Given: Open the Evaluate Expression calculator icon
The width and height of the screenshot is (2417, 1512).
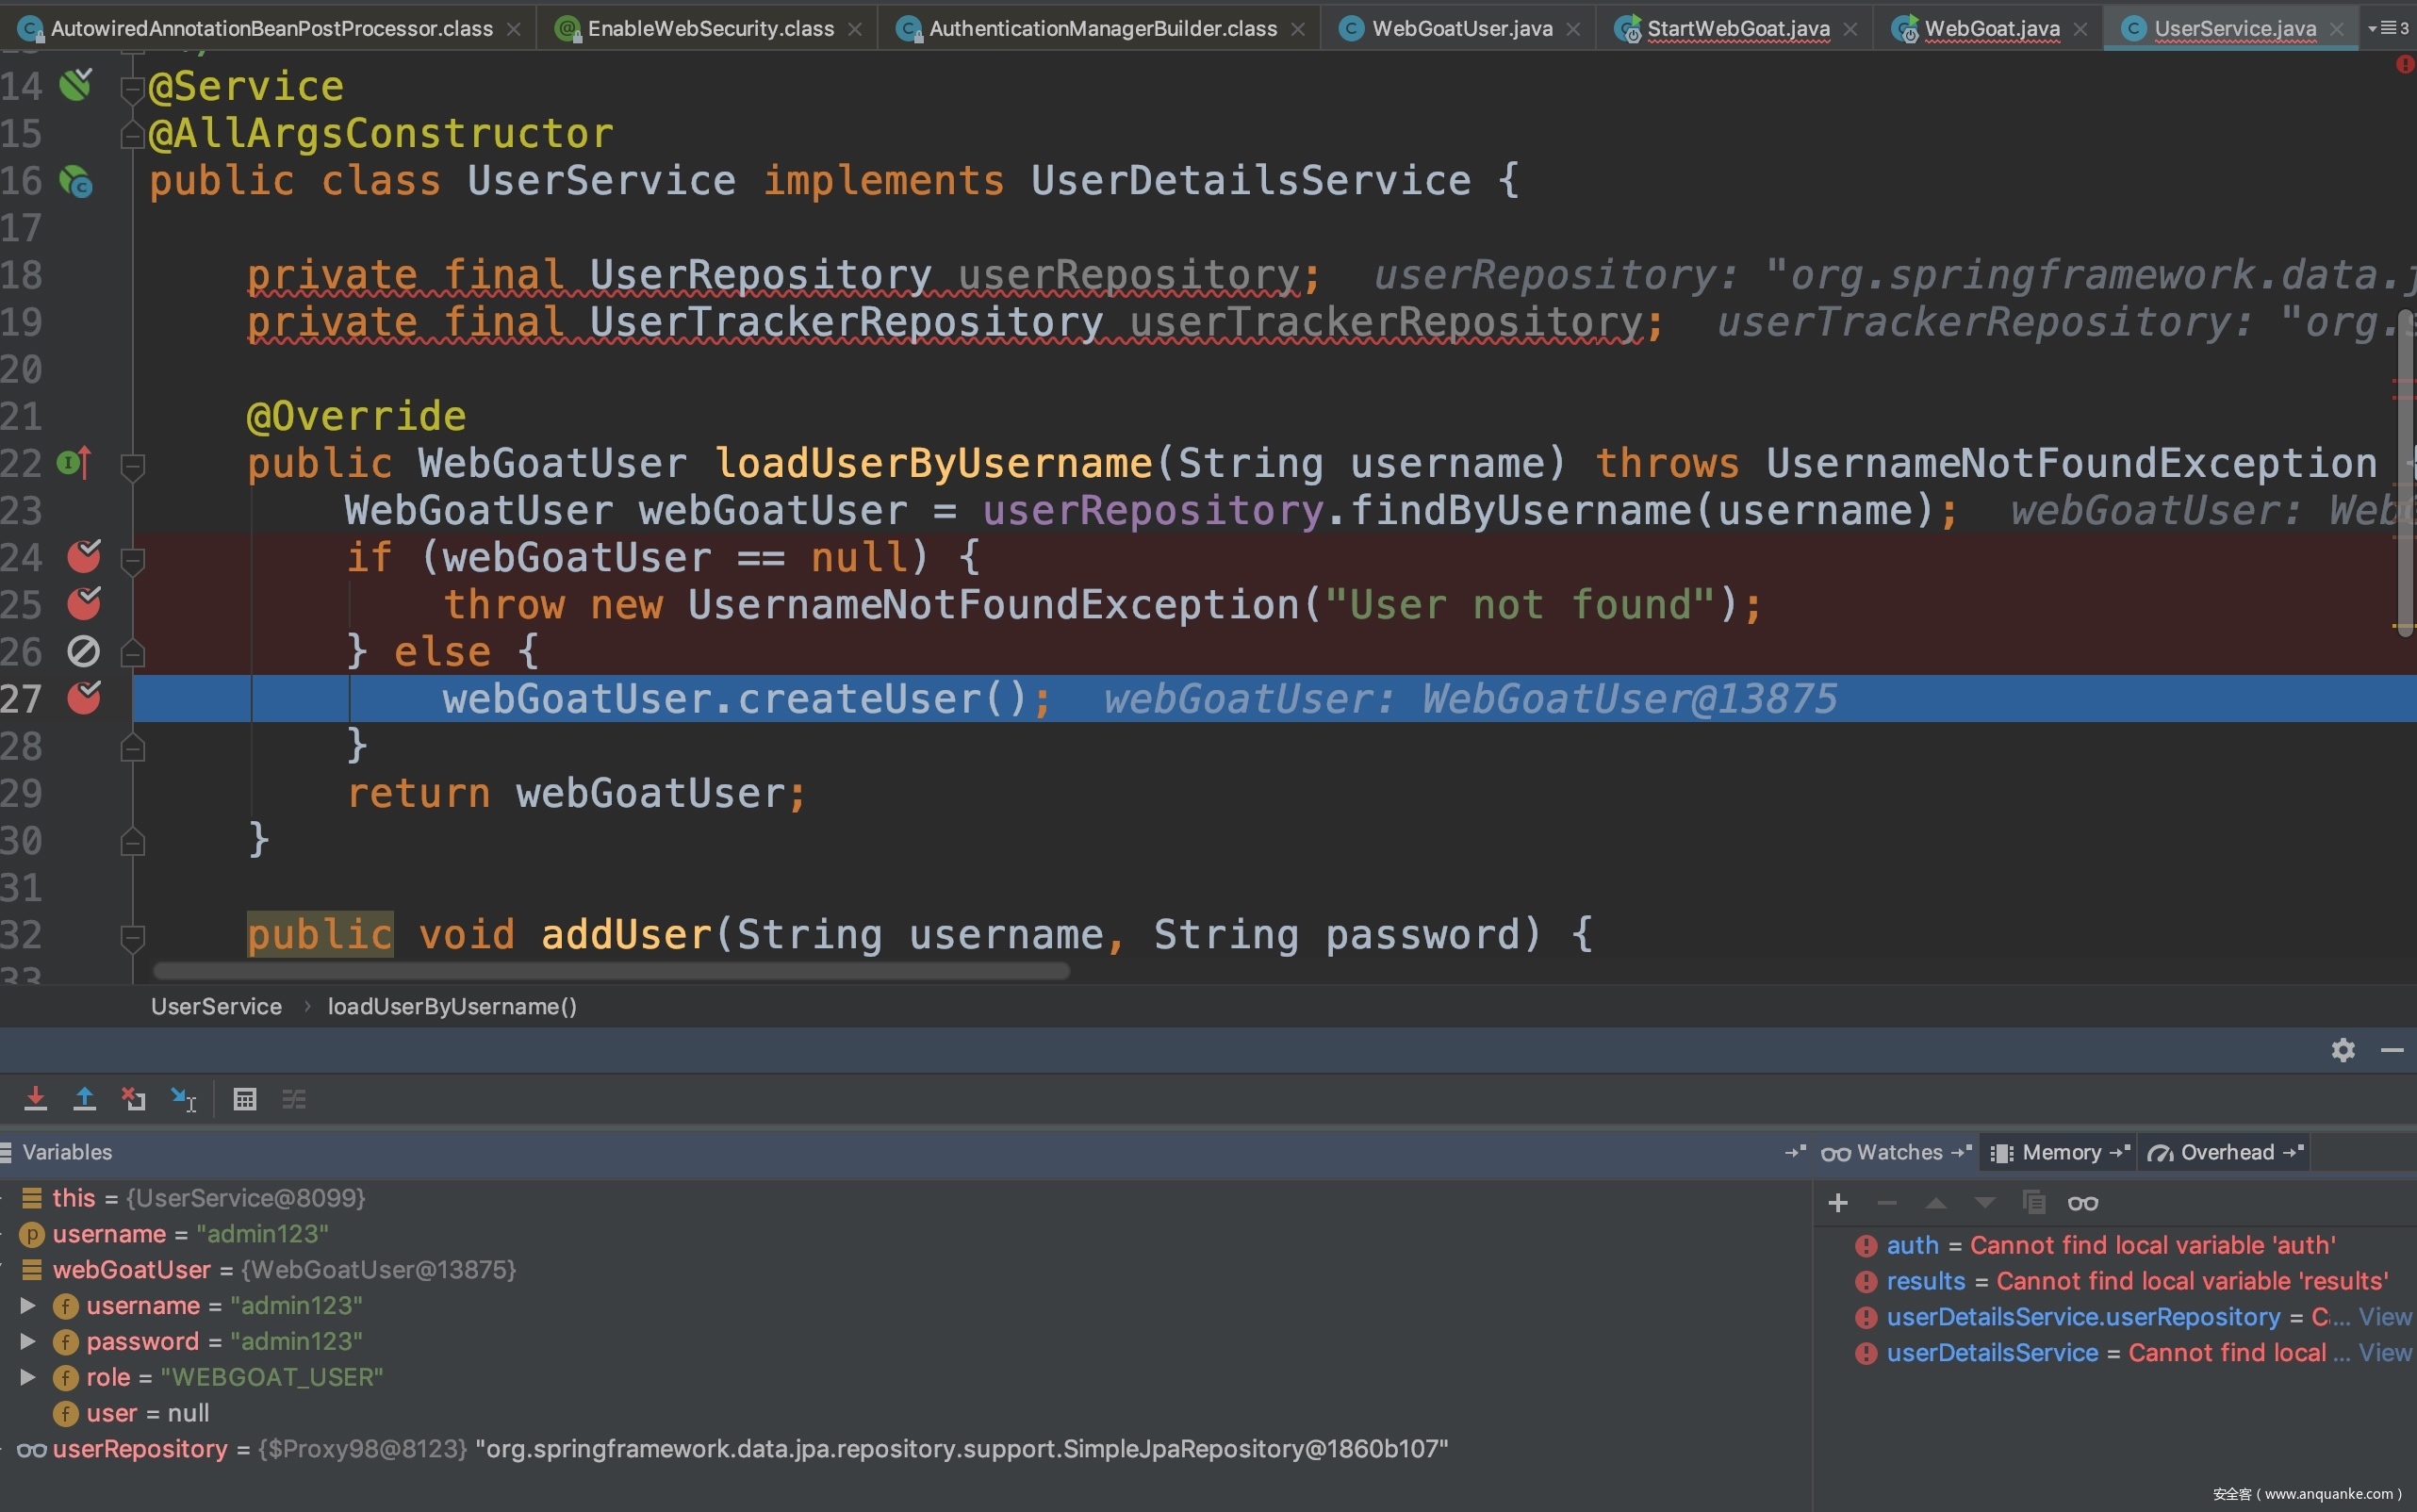Looking at the screenshot, I should coord(245,1099).
